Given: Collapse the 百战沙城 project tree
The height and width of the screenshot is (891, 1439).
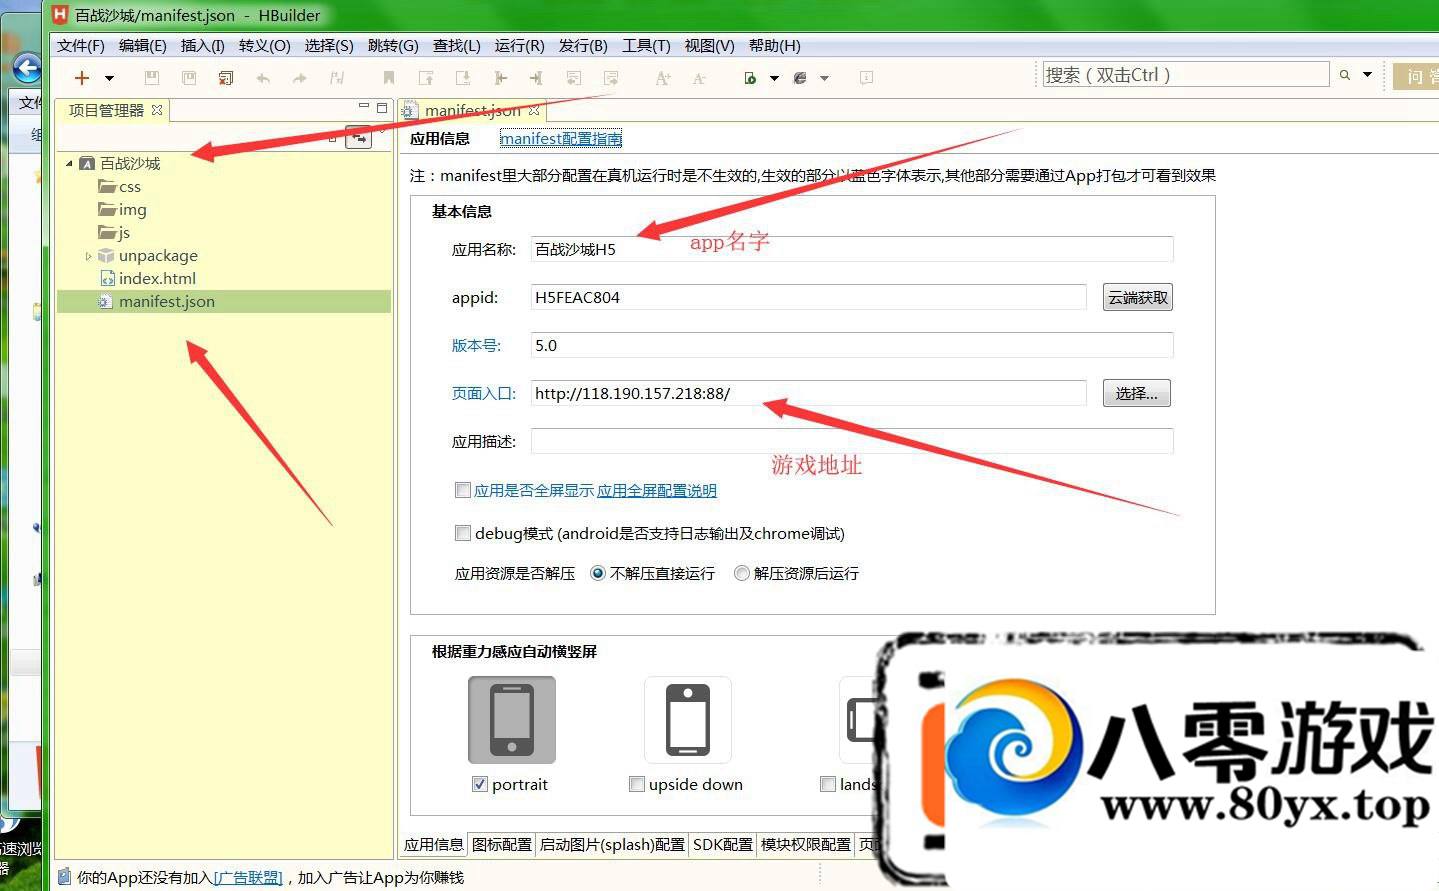Looking at the screenshot, I should 69,163.
